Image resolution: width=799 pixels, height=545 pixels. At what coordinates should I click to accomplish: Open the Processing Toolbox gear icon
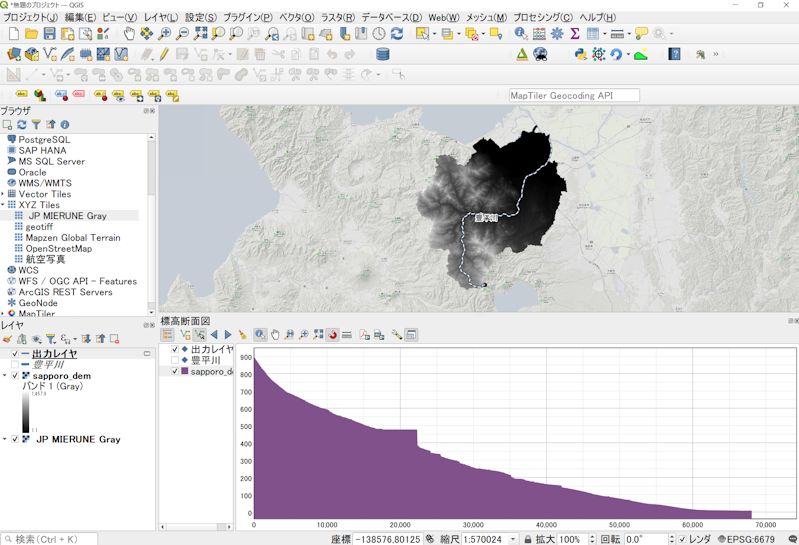[557, 34]
